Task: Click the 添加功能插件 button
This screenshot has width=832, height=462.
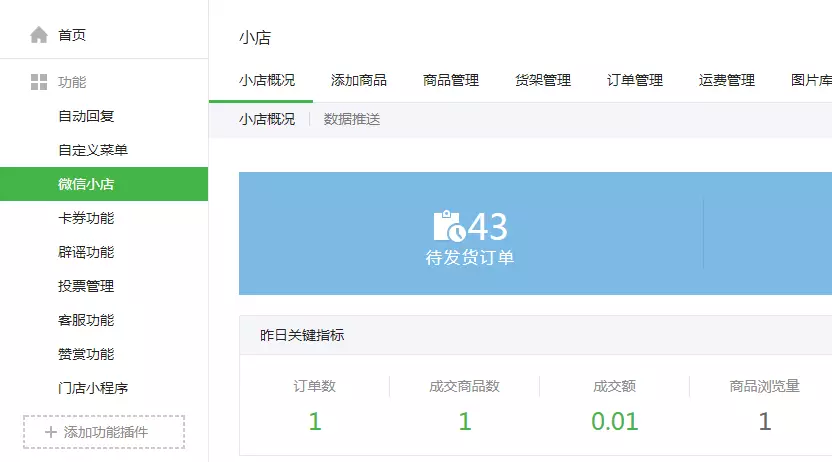Action: pyautogui.click(x=104, y=432)
